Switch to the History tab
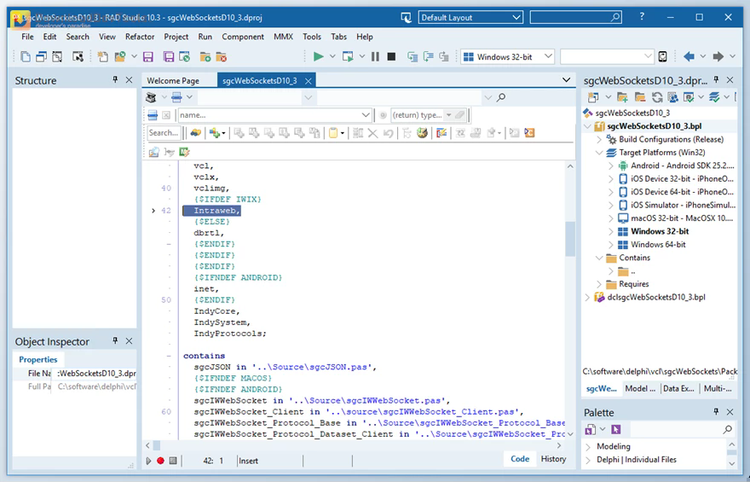The width and height of the screenshot is (750, 482). click(x=553, y=459)
